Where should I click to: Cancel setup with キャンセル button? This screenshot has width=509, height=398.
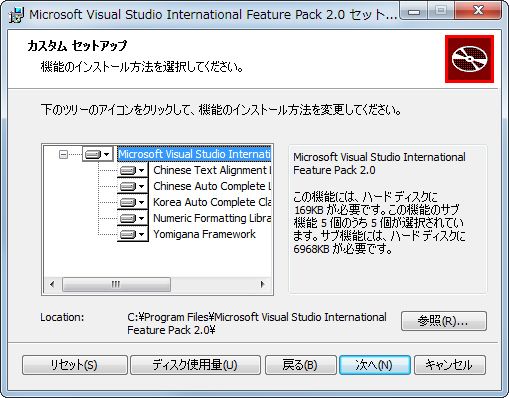(450, 365)
